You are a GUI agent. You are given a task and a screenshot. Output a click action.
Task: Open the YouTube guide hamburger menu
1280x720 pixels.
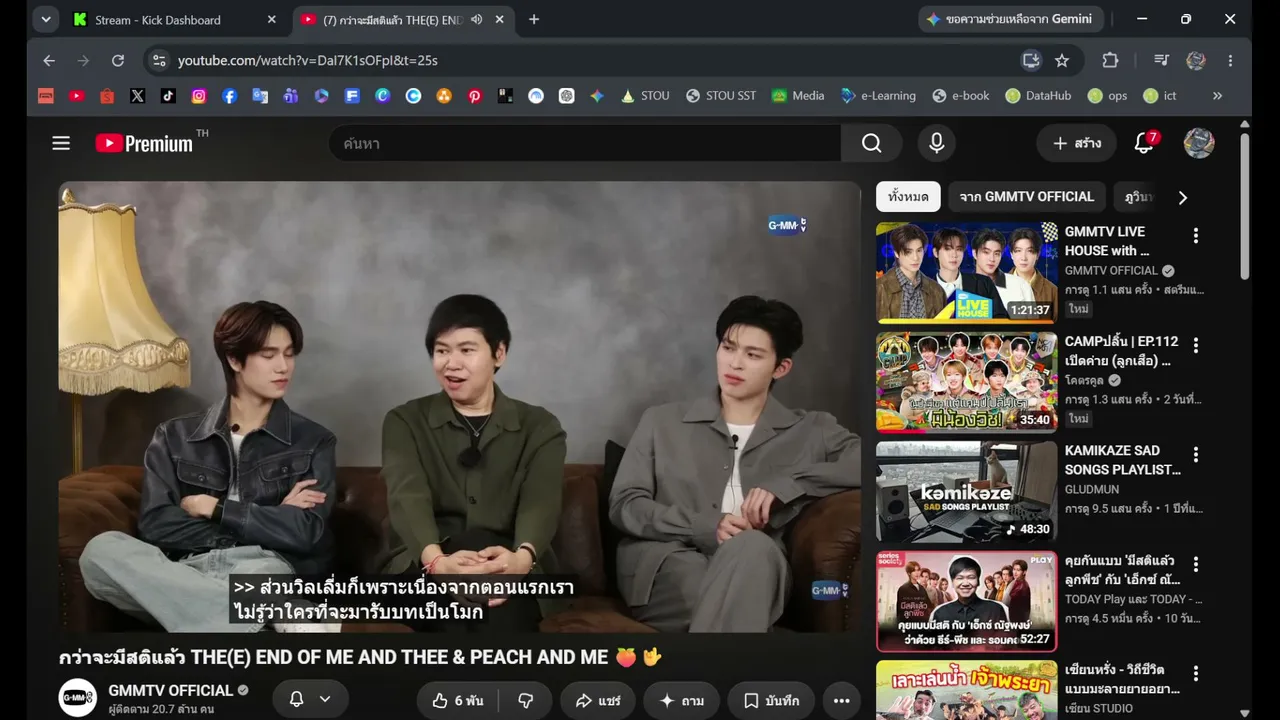(61, 143)
